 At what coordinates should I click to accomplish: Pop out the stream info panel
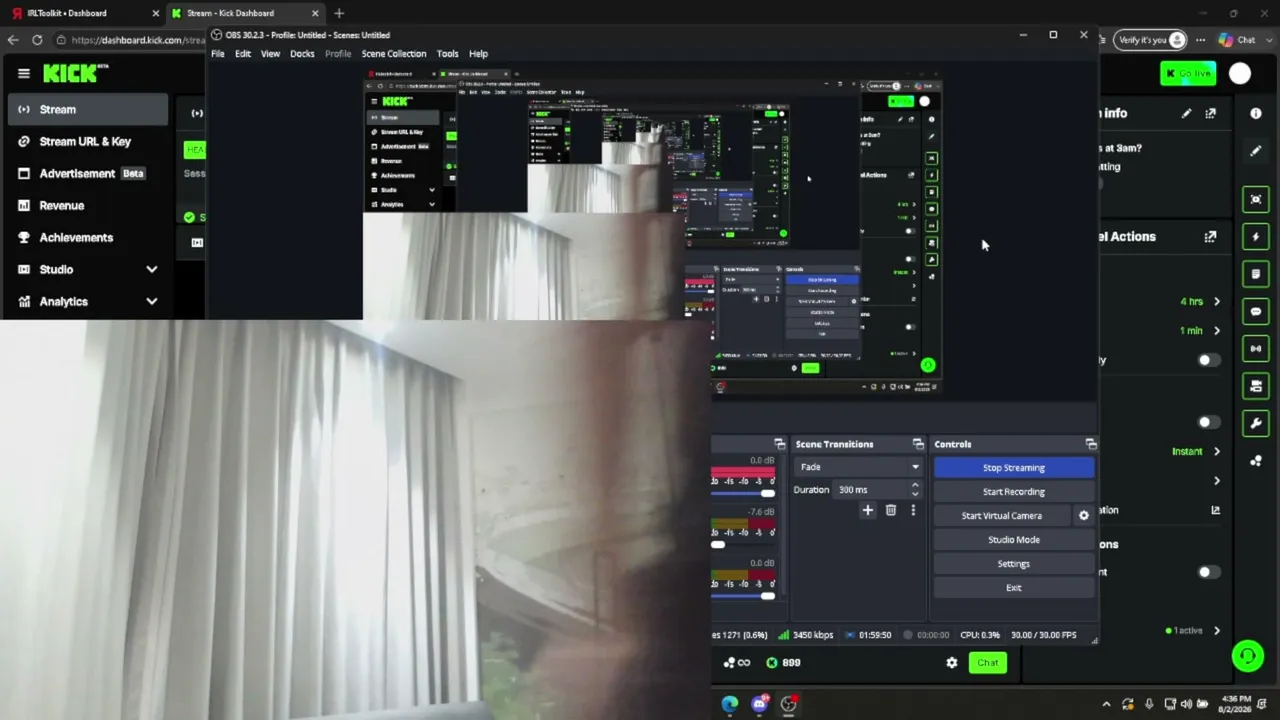pos(1211,114)
